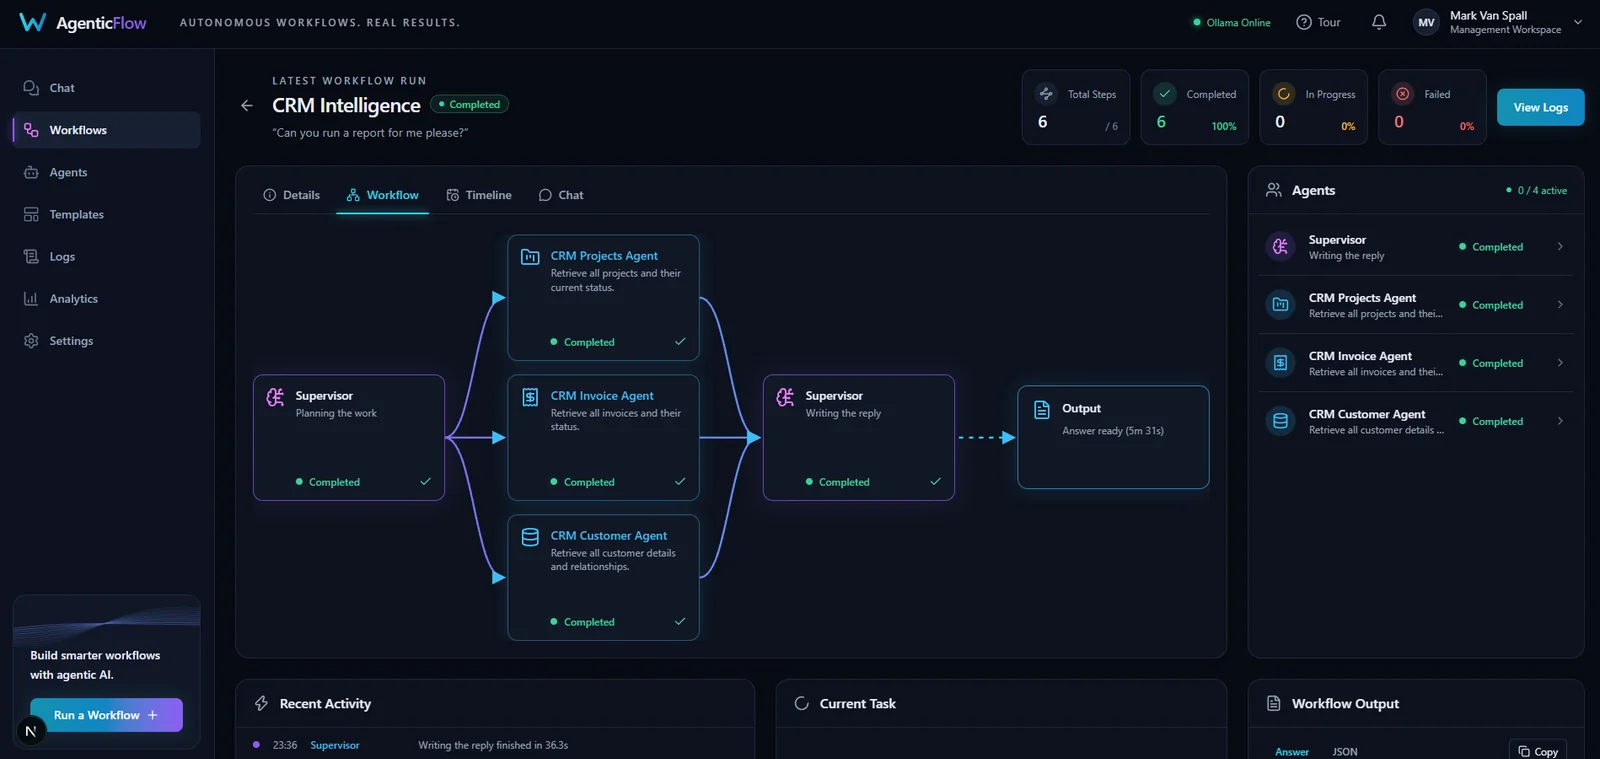1600x759 pixels.
Task: Select the Answer output tab
Action: 1292,751
